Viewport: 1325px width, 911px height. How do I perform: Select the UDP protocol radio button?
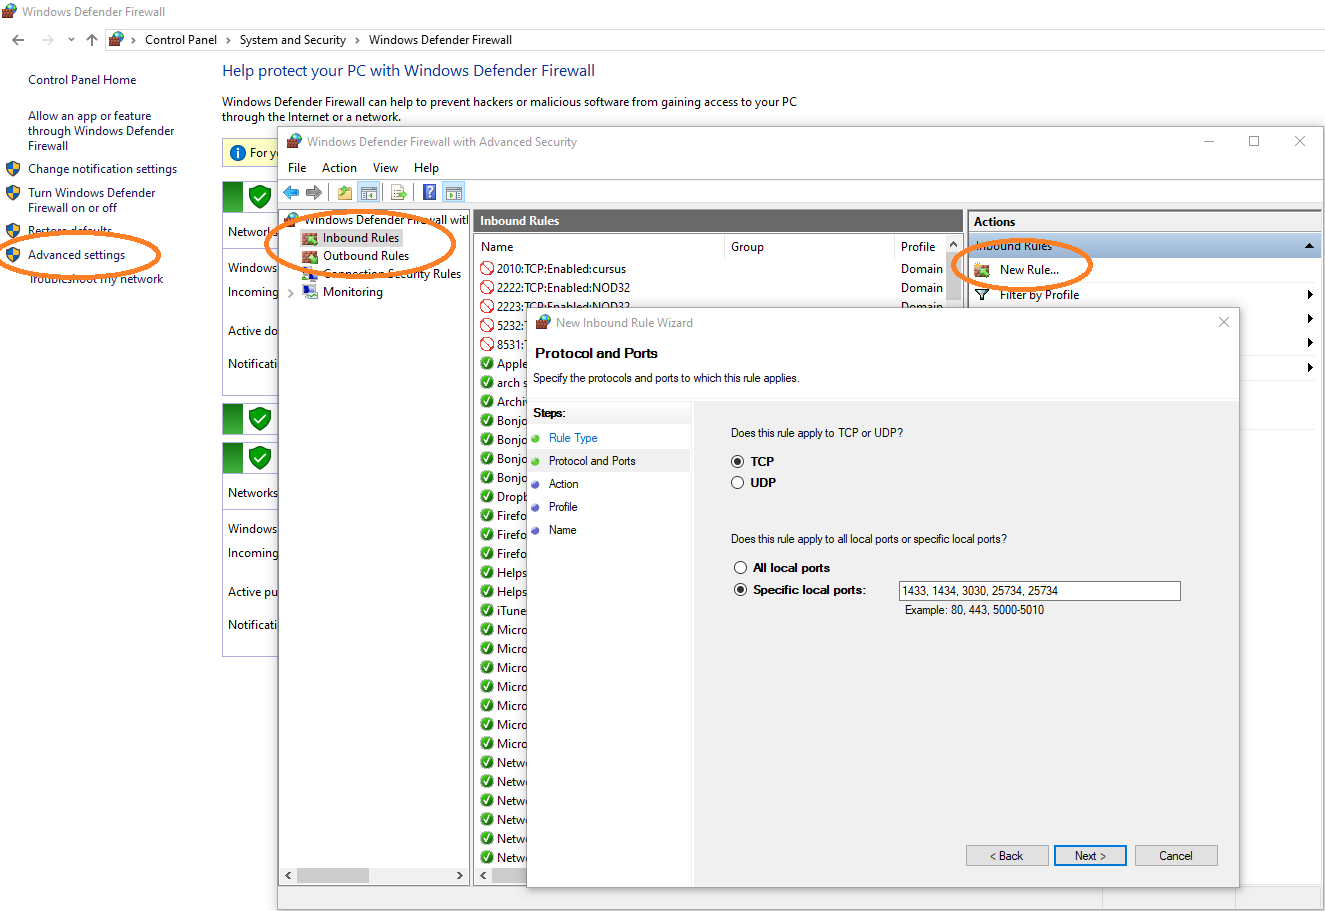point(738,482)
